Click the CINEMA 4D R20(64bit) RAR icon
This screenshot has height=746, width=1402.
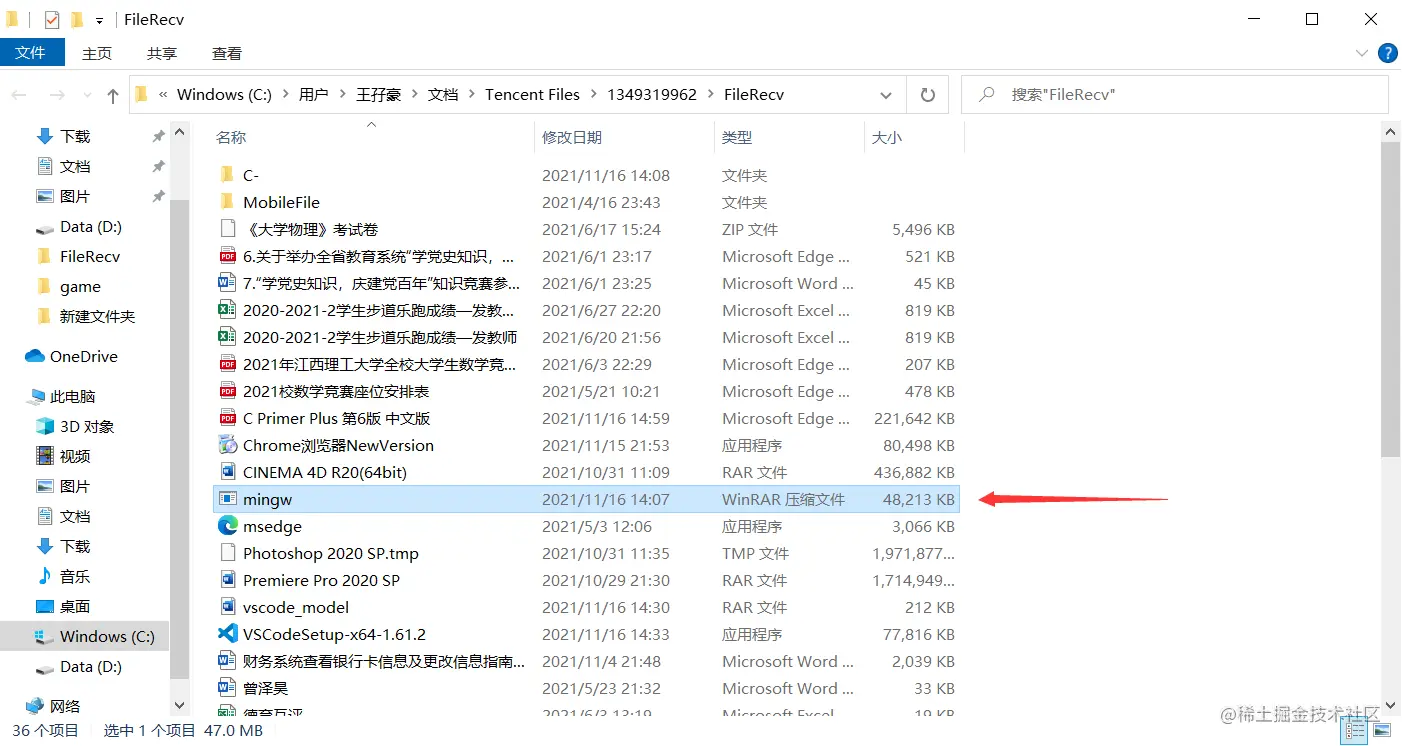coord(227,472)
